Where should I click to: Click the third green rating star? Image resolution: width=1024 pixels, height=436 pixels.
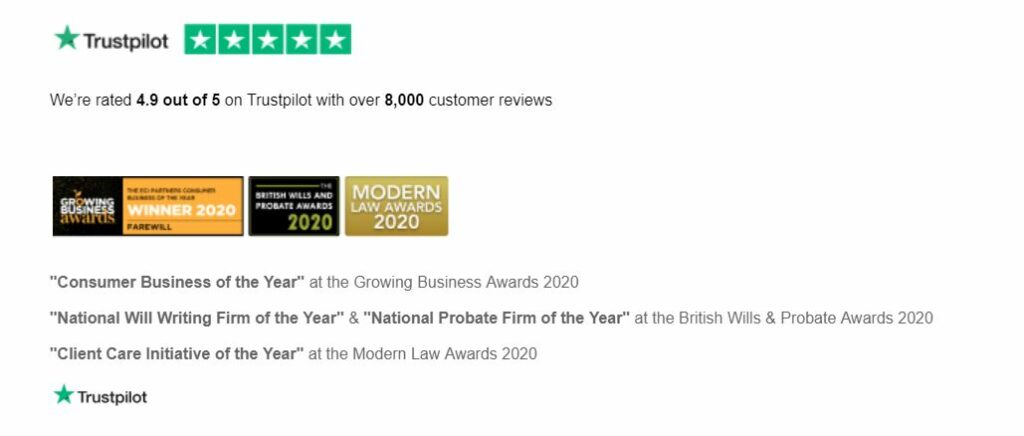(x=268, y=40)
